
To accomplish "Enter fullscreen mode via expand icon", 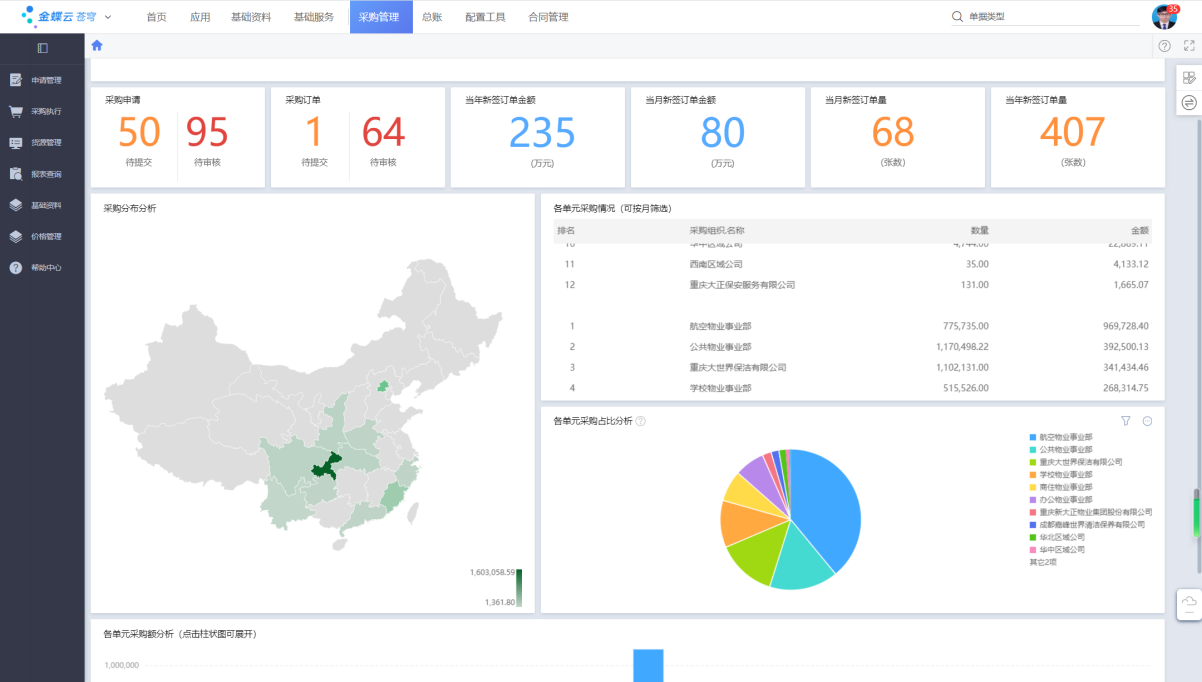I will coord(1189,46).
